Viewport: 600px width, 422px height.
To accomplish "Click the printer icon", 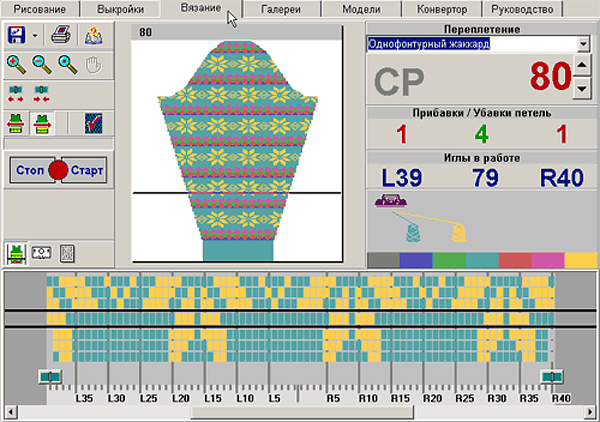I will (x=62, y=36).
